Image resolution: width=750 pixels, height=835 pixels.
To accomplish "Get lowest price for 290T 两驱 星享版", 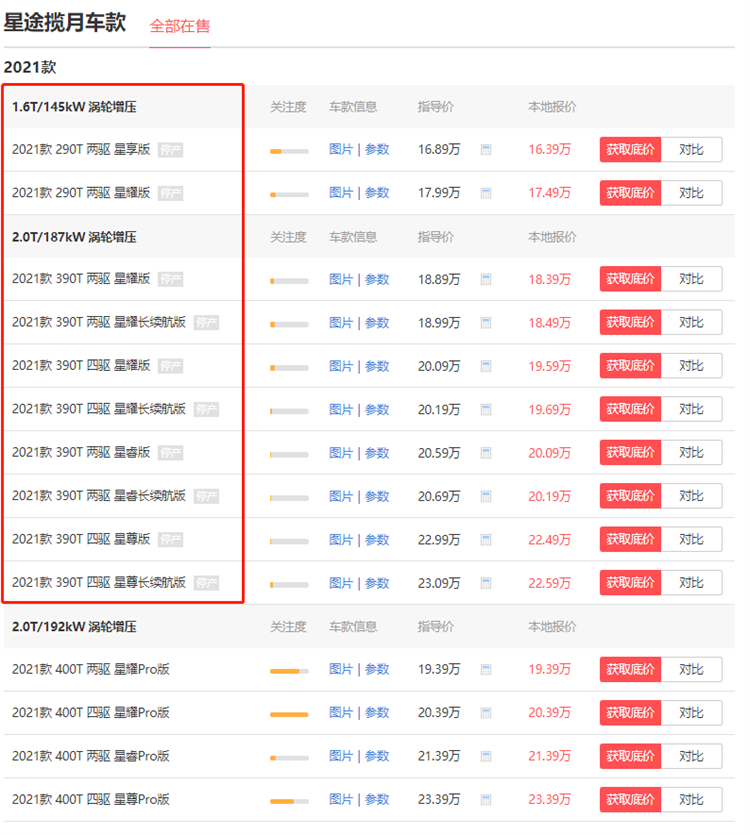I will 630,150.
